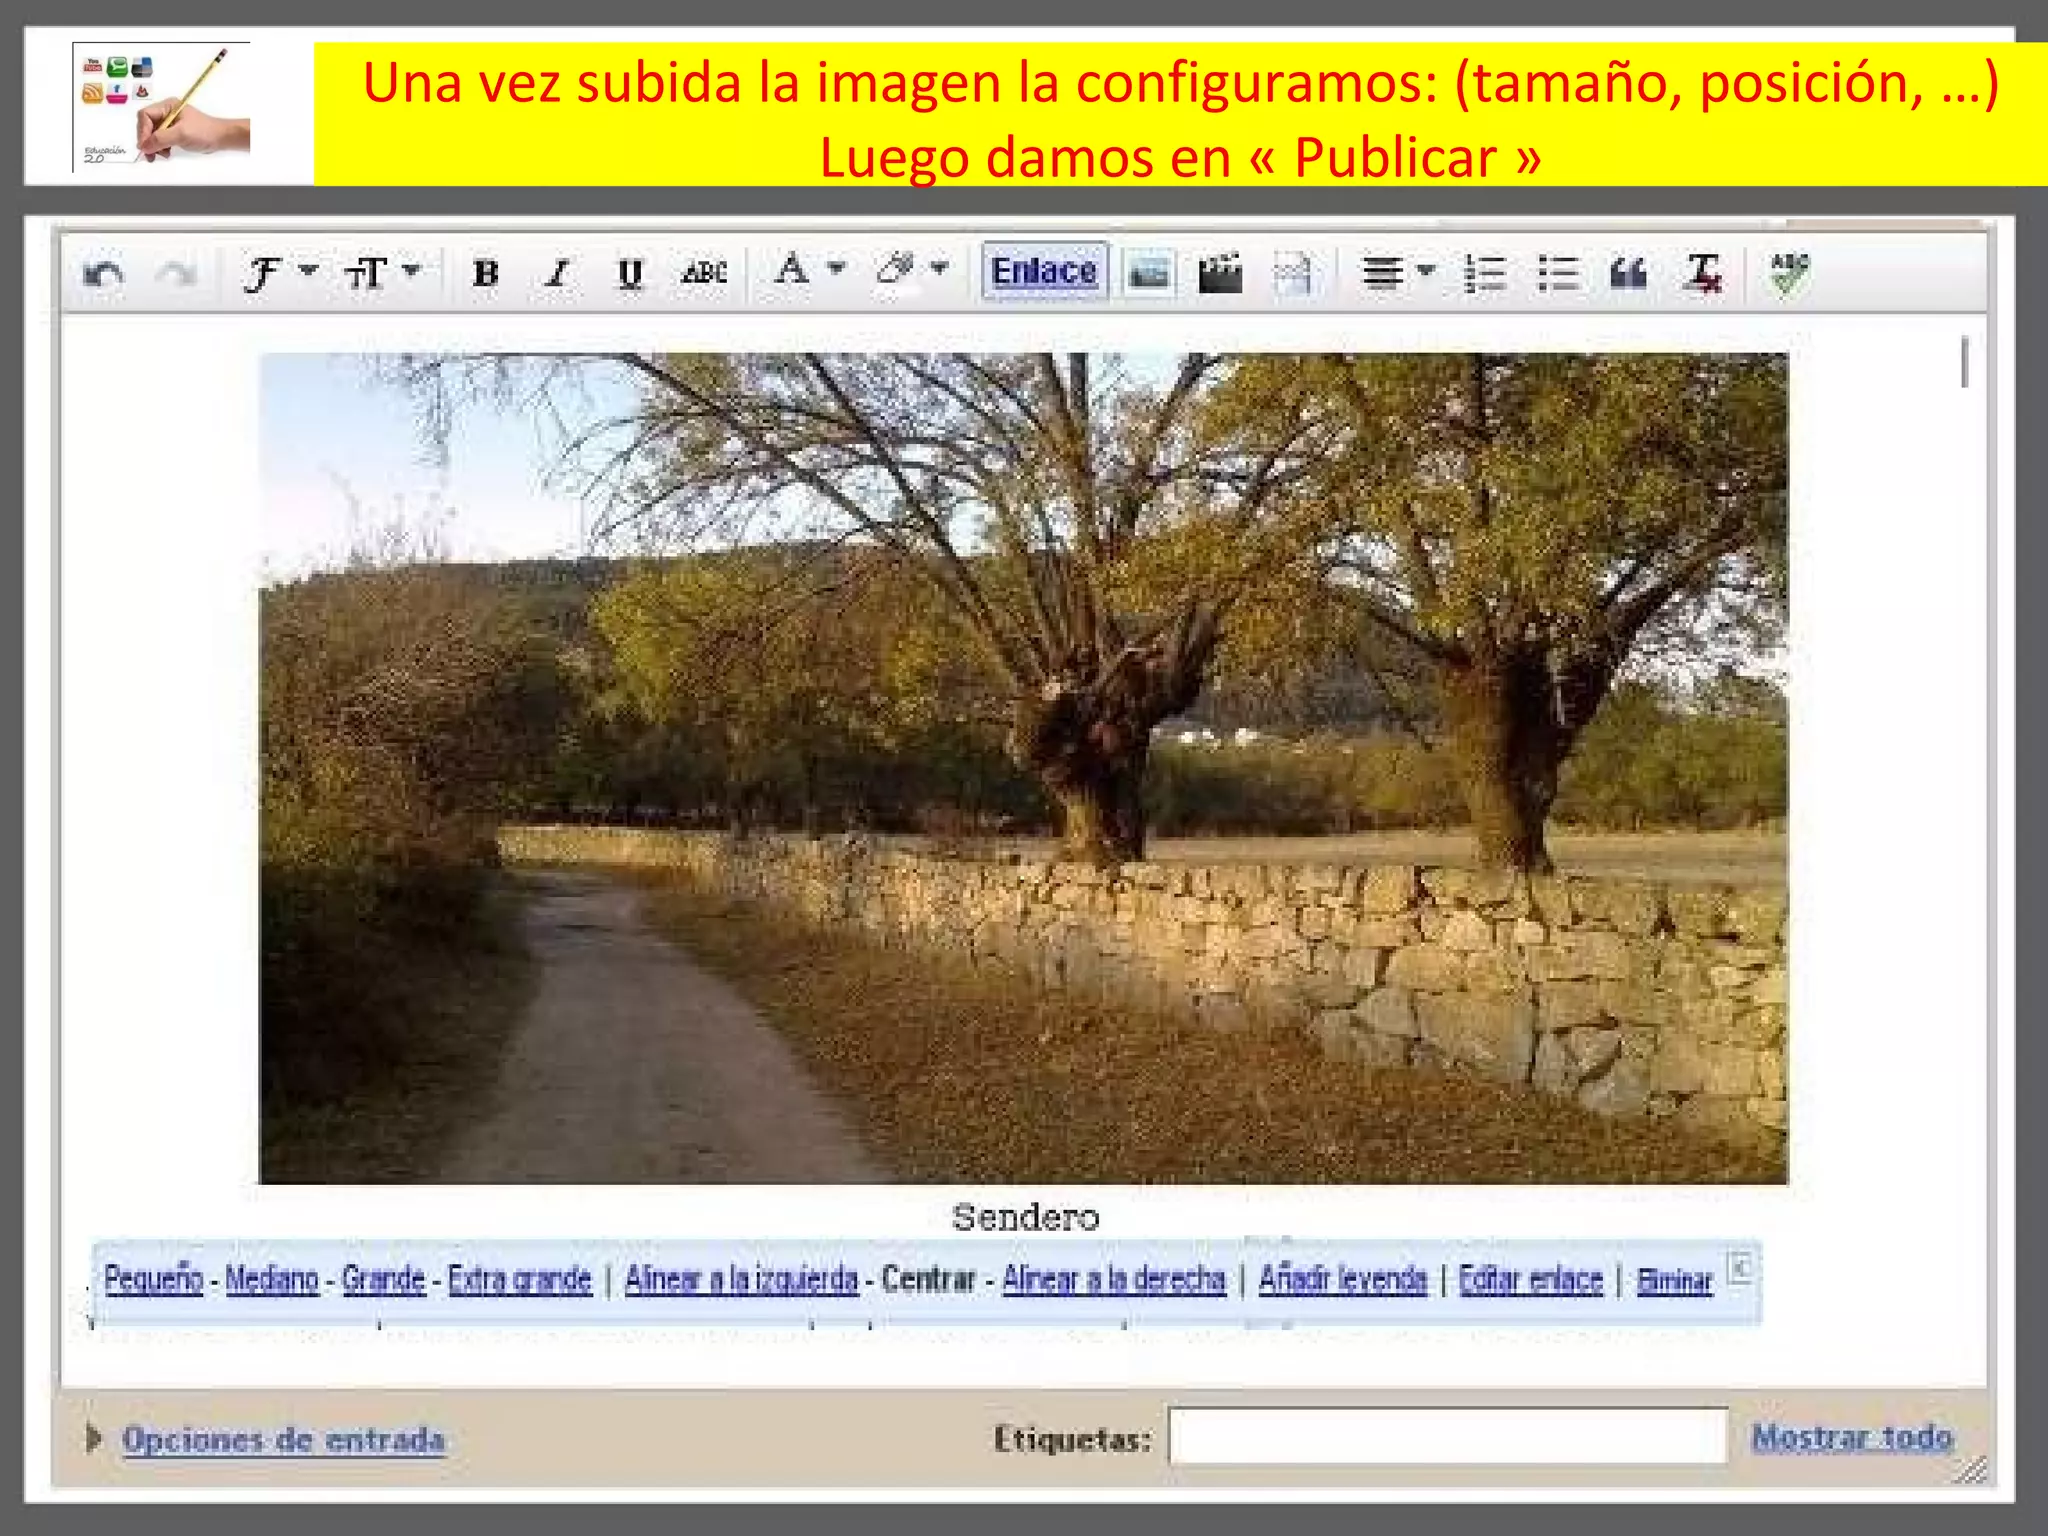Expand the font size dropdown arrow
Screen dimensions: 2048x1536
412,270
